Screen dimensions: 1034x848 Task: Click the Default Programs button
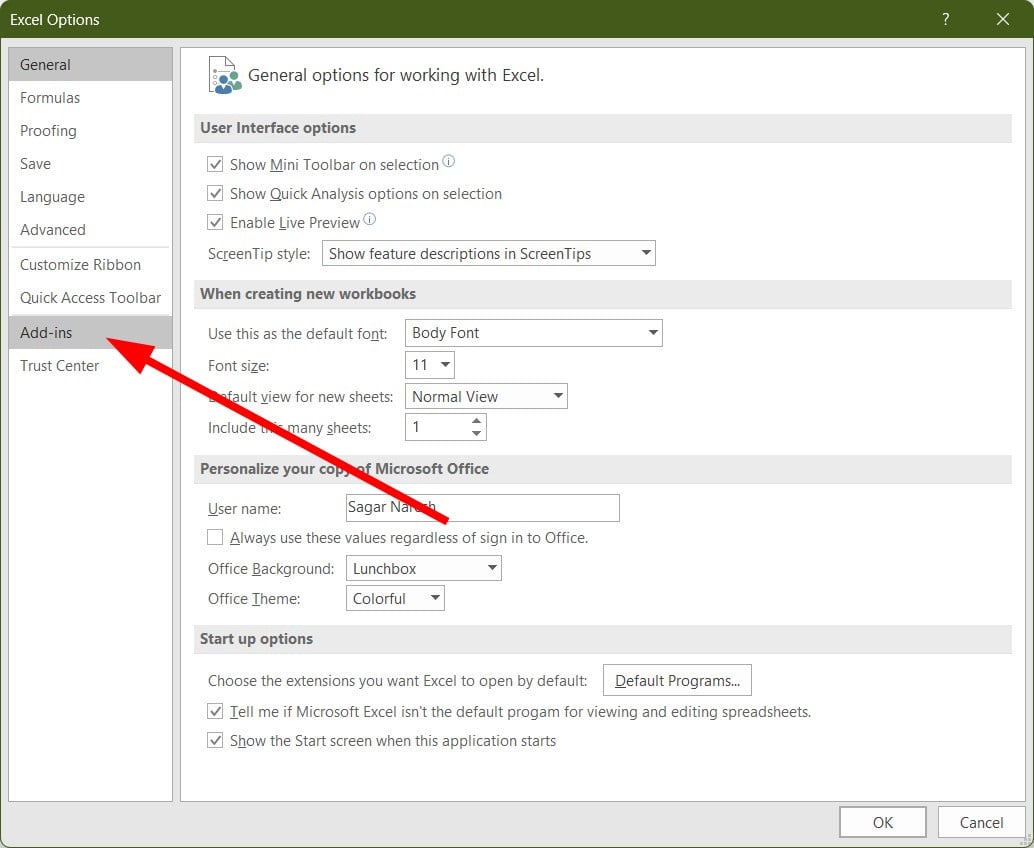point(677,680)
